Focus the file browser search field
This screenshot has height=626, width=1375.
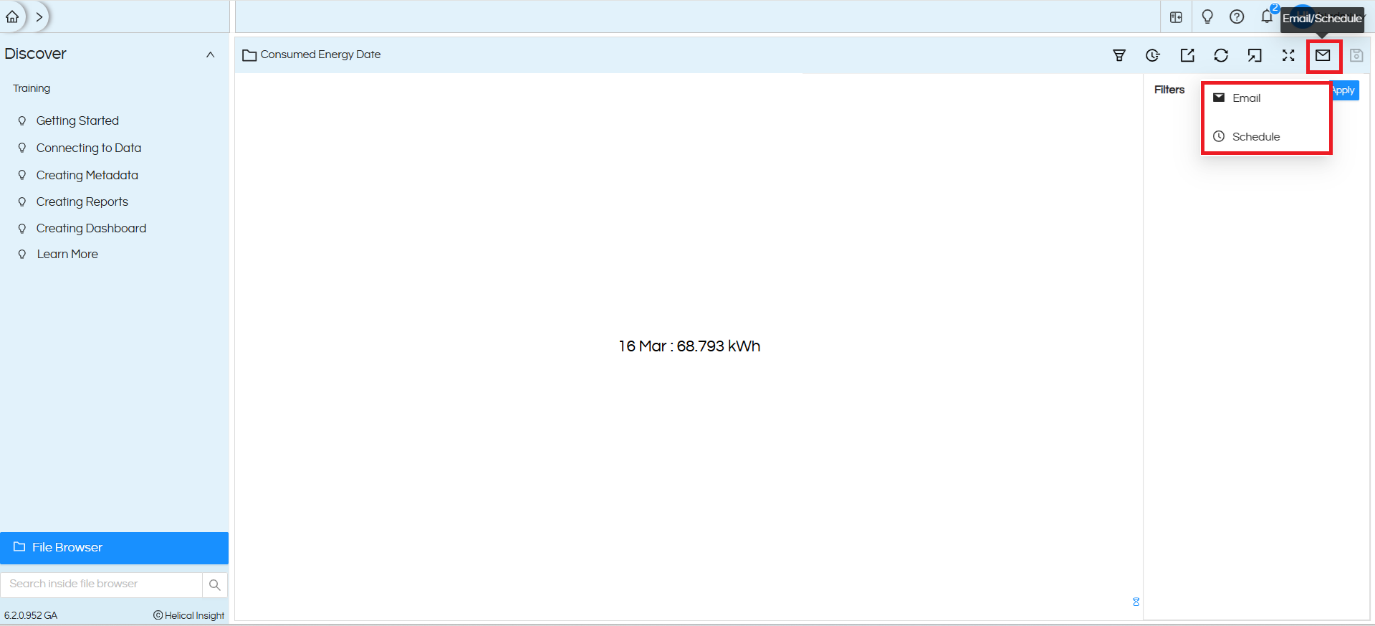[x=101, y=584]
